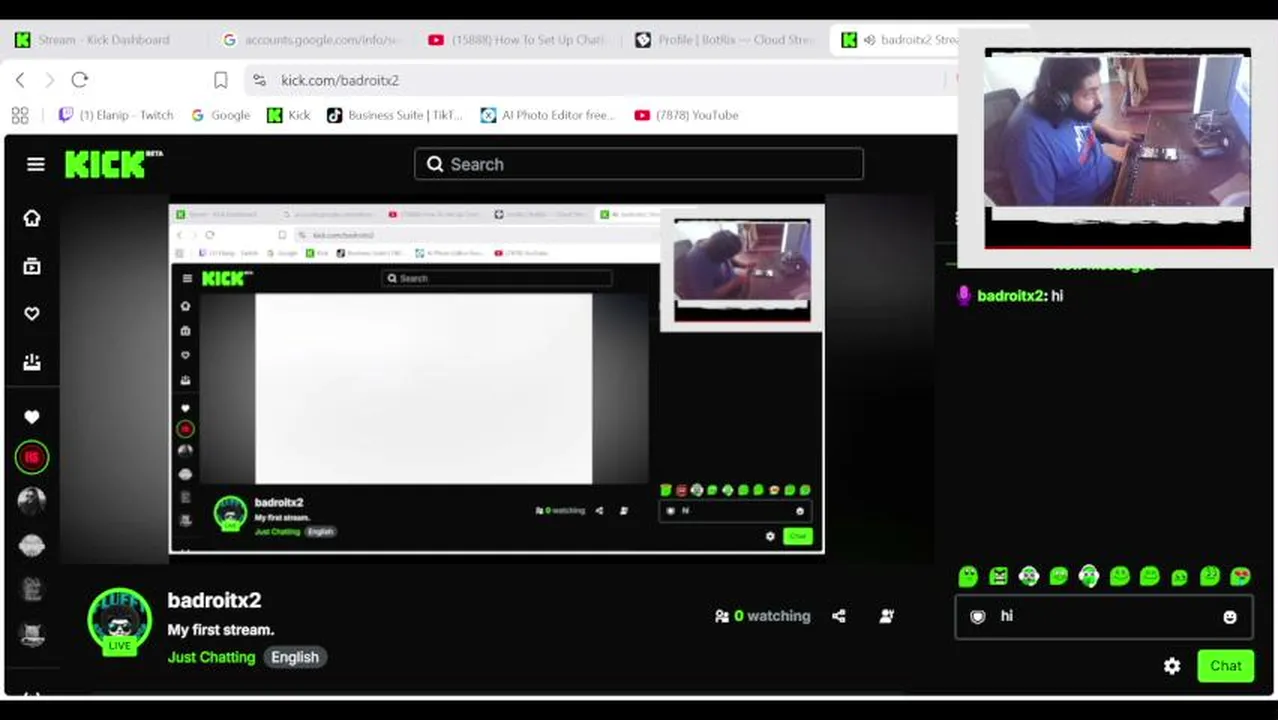Click badroitx2 username in chat message
Screen dimensions: 1278x720
coord(1011,296)
